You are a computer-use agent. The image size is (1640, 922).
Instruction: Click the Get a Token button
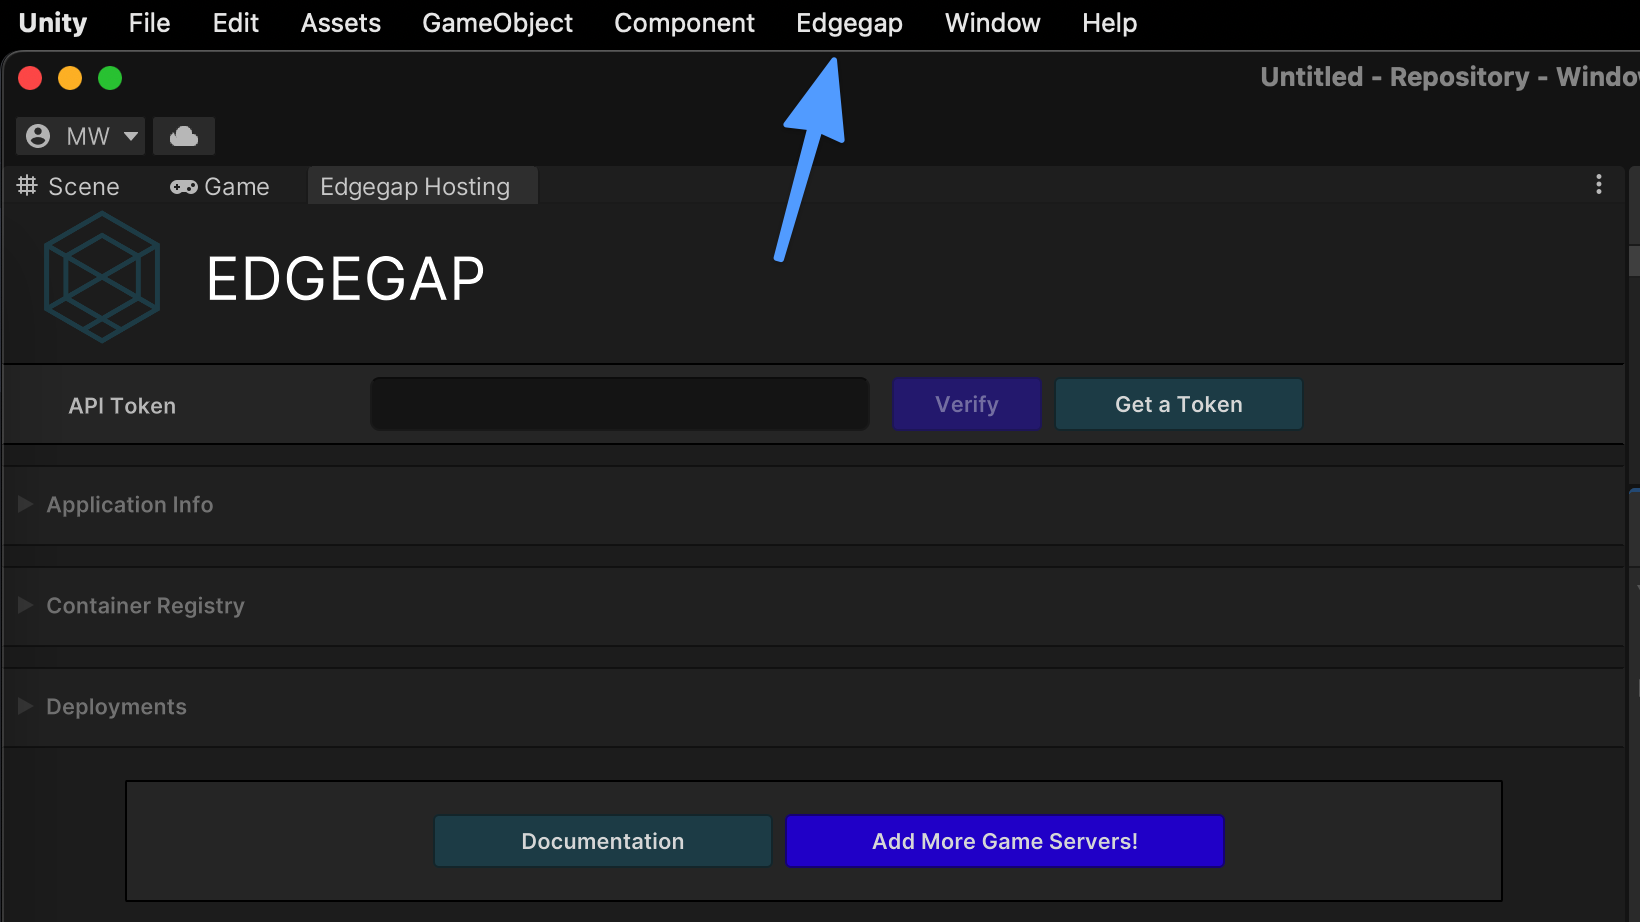coord(1178,405)
